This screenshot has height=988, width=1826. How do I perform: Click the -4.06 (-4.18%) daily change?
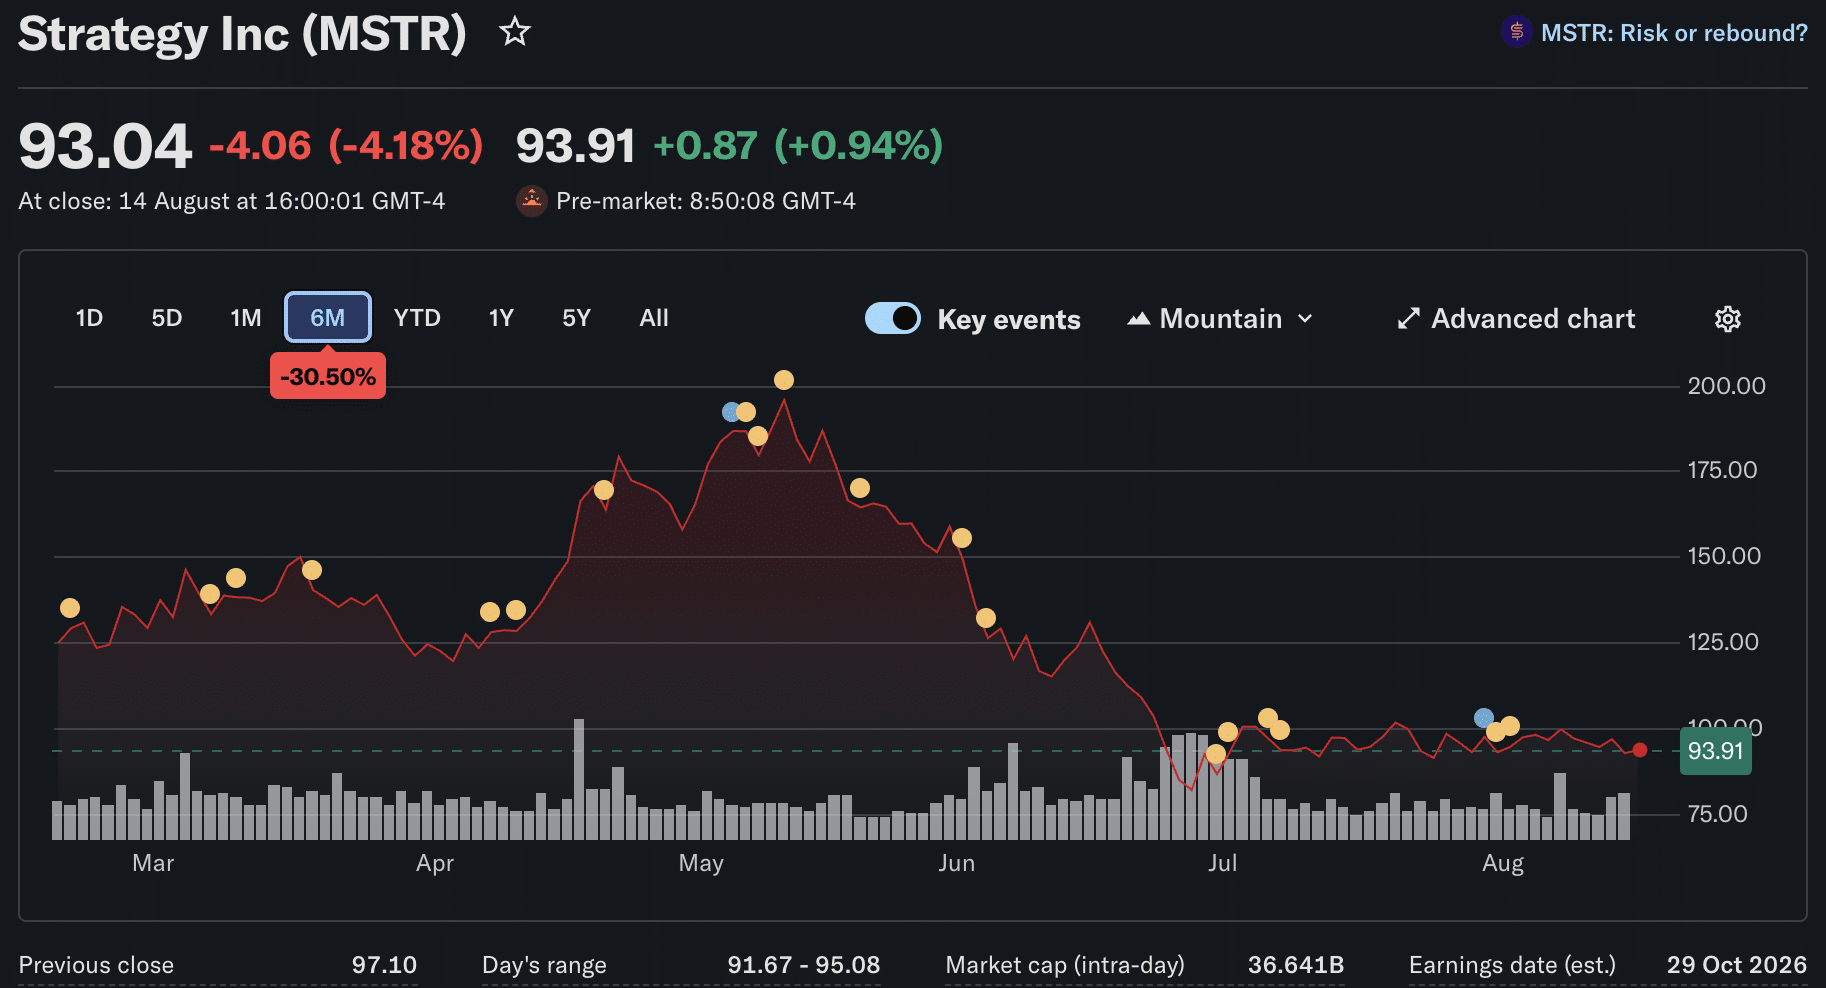click(346, 146)
